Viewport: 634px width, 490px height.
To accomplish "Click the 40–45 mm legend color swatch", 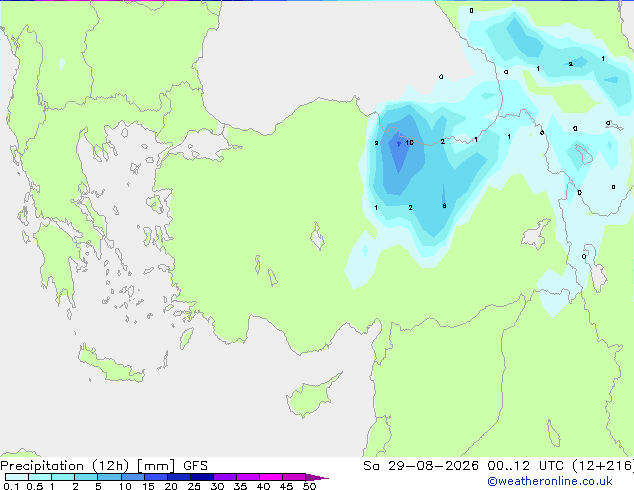I will click(x=271, y=477).
